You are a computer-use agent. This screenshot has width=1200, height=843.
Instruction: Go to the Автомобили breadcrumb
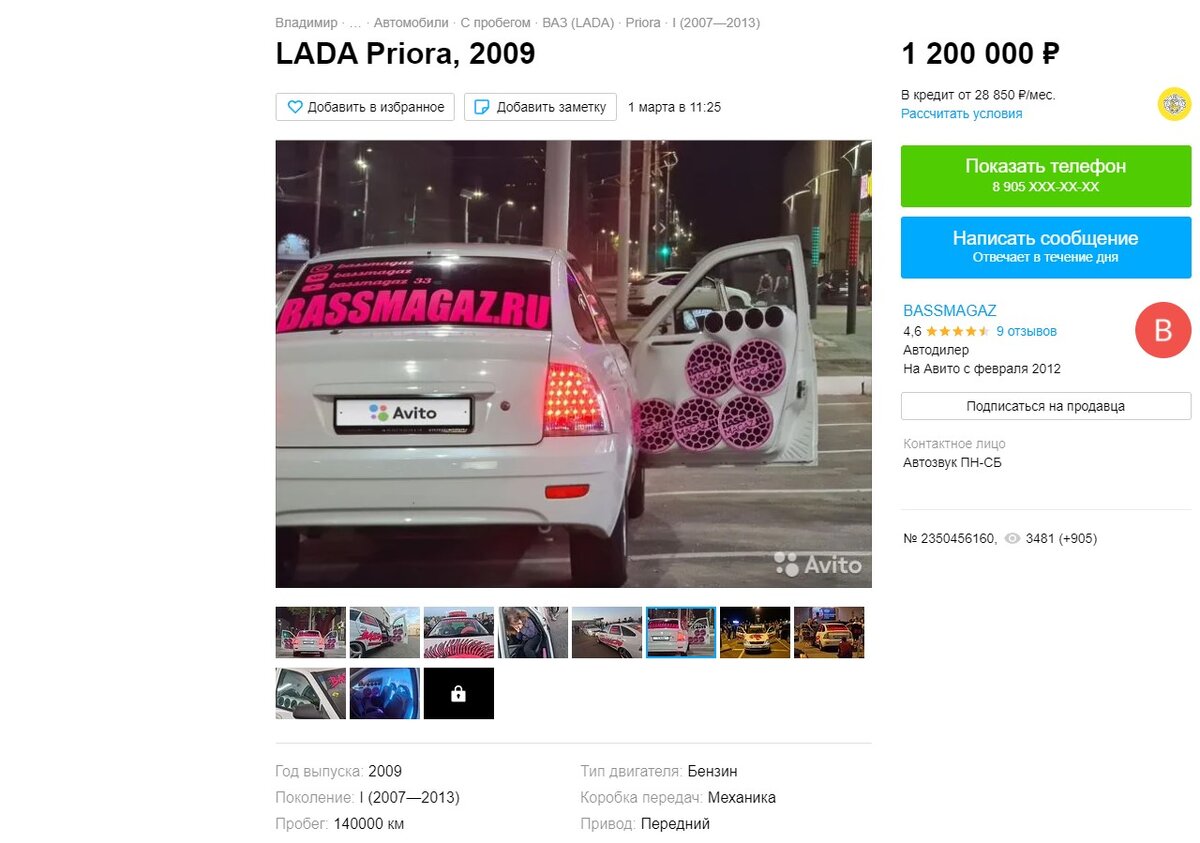coord(411,23)
